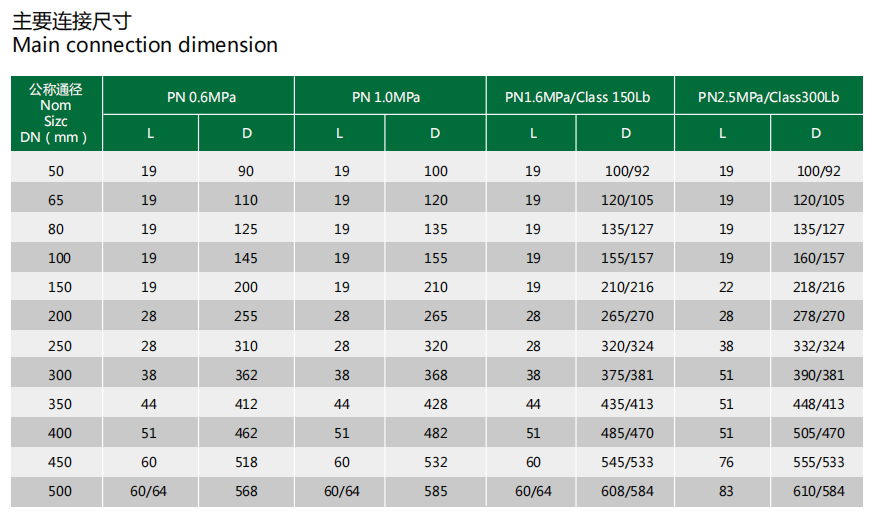
Task: Click the L value 83 cell
Action: tap(726, 491)
